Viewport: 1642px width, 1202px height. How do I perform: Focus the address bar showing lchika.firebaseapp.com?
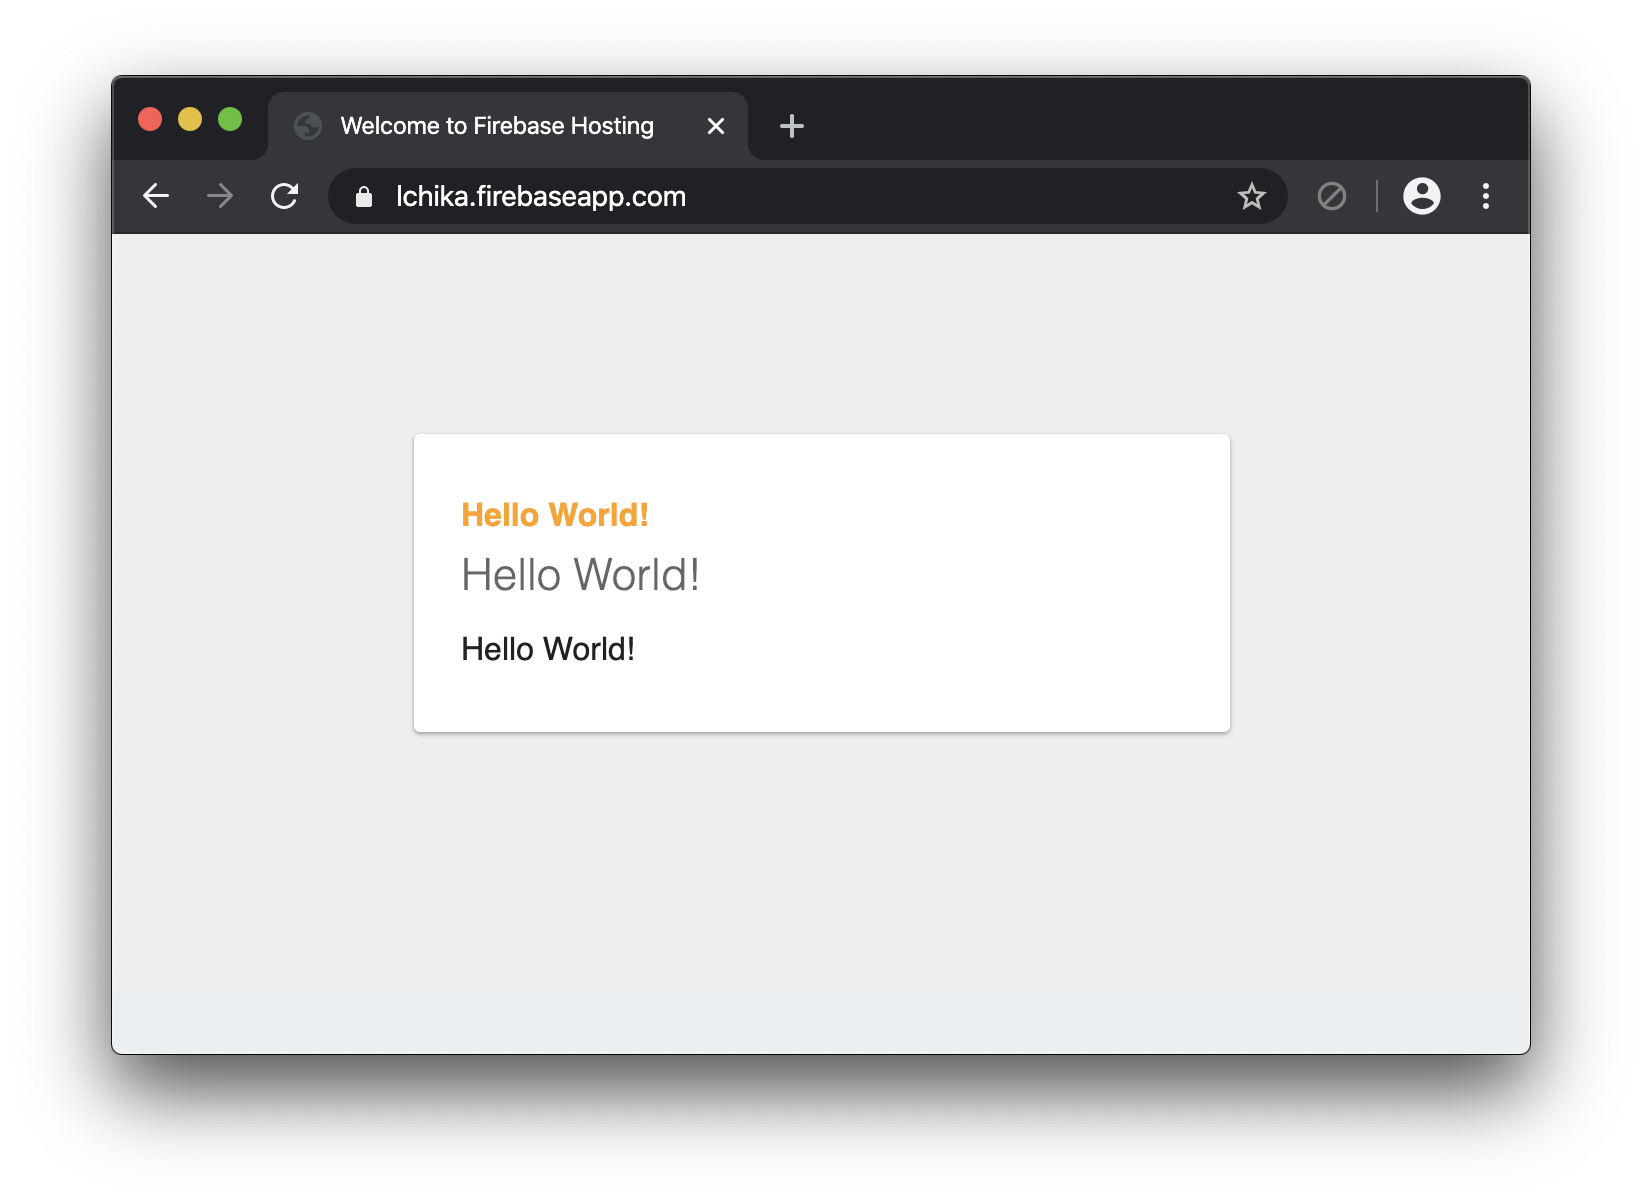808,196
